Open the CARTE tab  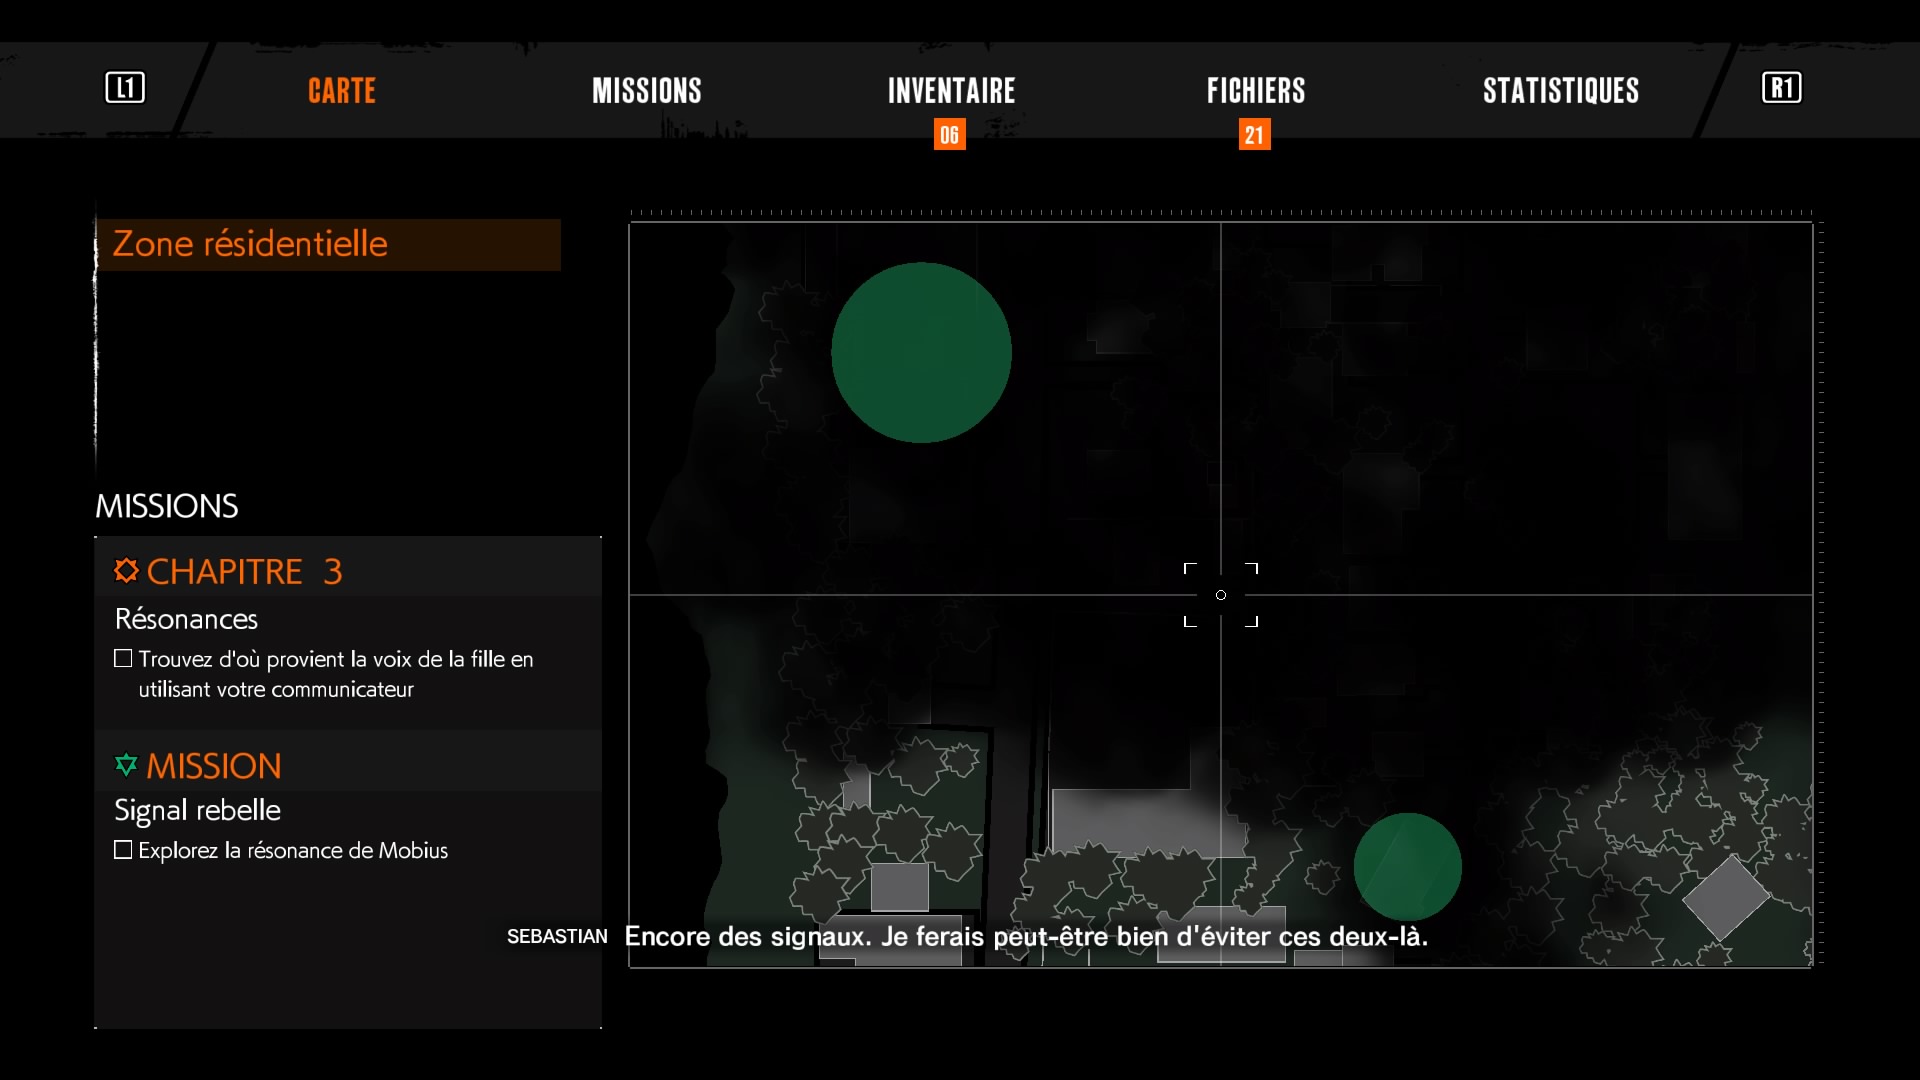(342, 91)
